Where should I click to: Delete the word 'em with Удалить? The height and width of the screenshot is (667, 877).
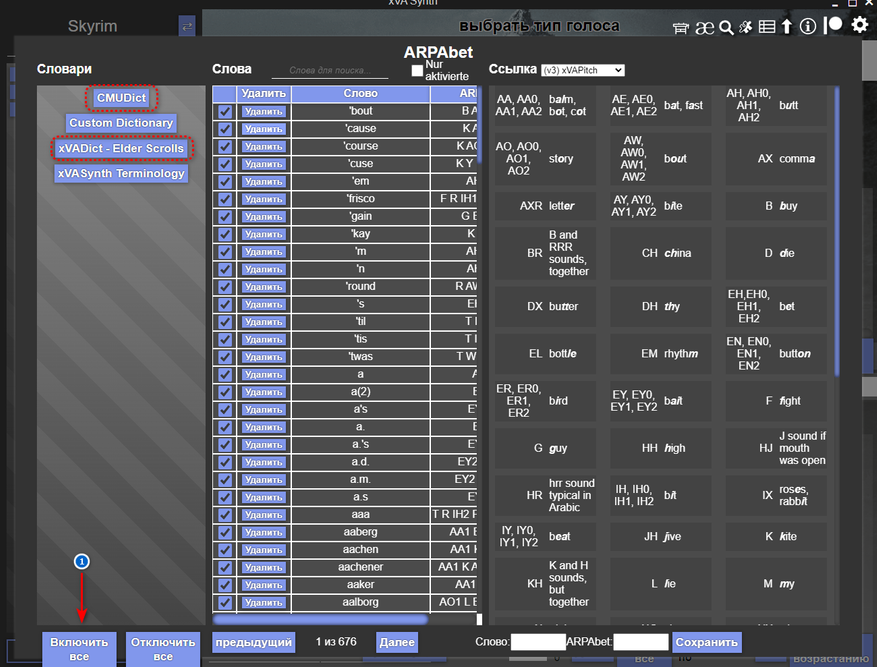point(263,182)
